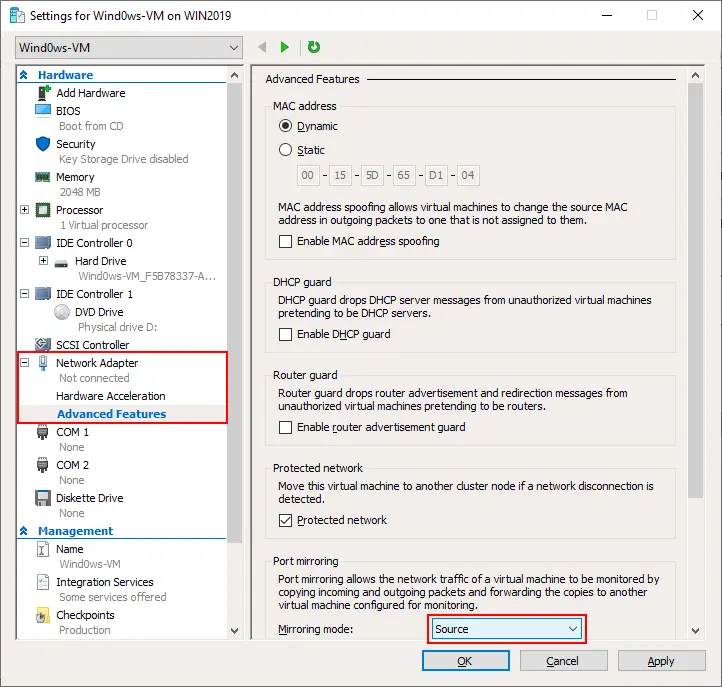Screen dimensions: 722x687
Task: Click the down arrow of the right pane scrollbar
Action: (695, 631)
